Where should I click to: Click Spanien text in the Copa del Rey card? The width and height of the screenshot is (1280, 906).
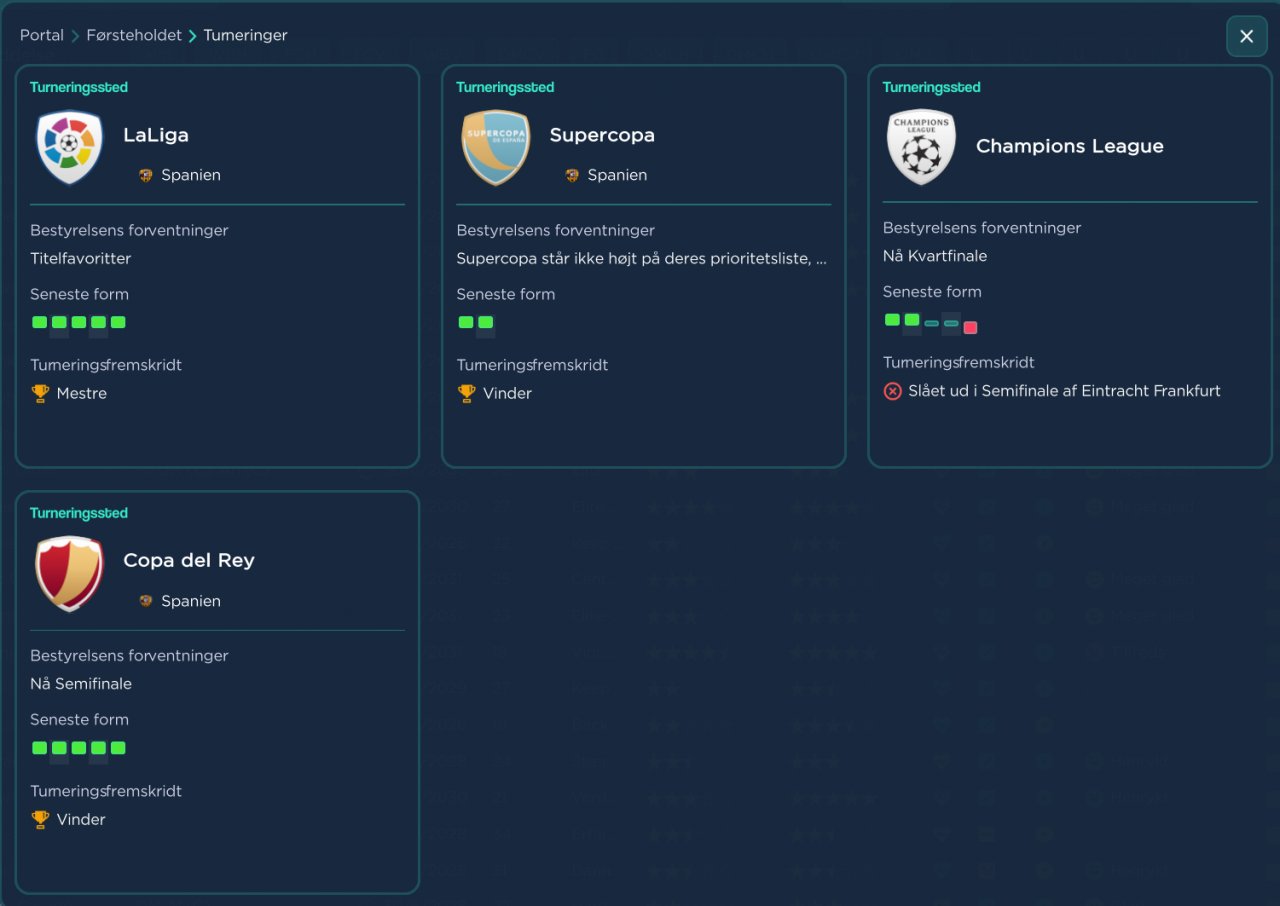point(191,601)
